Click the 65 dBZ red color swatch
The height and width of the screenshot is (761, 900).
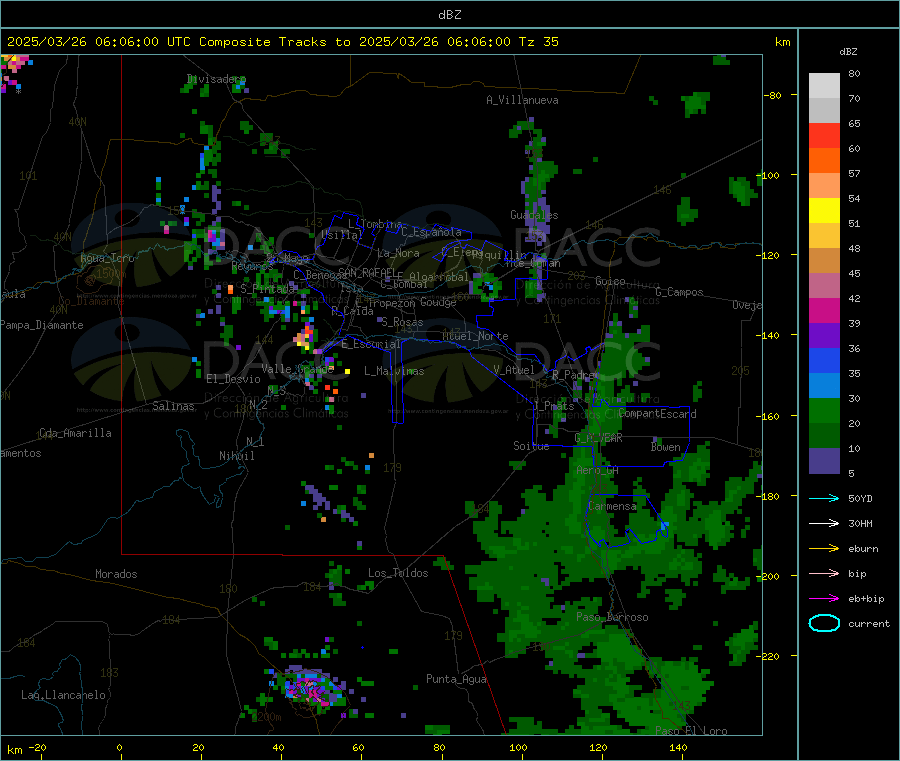tap(824, 135)
